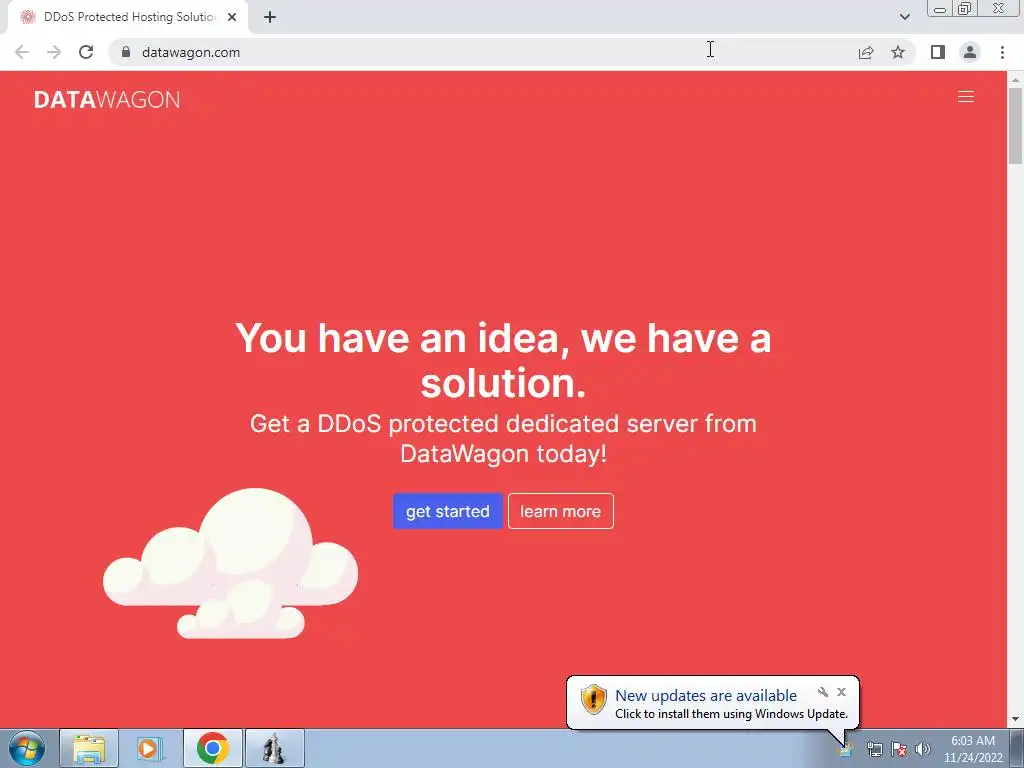Image resolution: width=1024 pixels, height=768 pixels.
Task: Click the Show desktop button
Action: click(x=1017, y=748)
